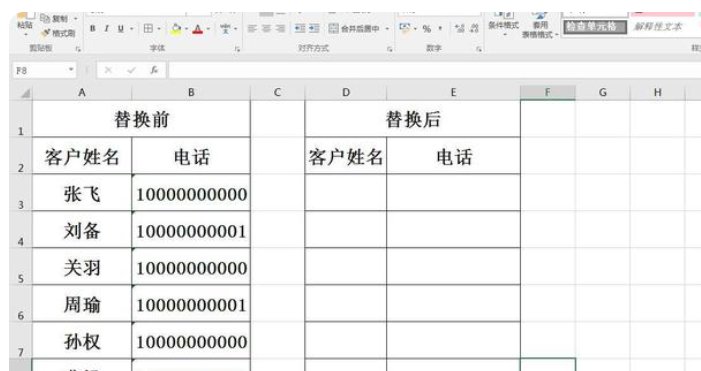Expand the accounting format dropdown arrow
701x371 pixels.
pos(415,29)
